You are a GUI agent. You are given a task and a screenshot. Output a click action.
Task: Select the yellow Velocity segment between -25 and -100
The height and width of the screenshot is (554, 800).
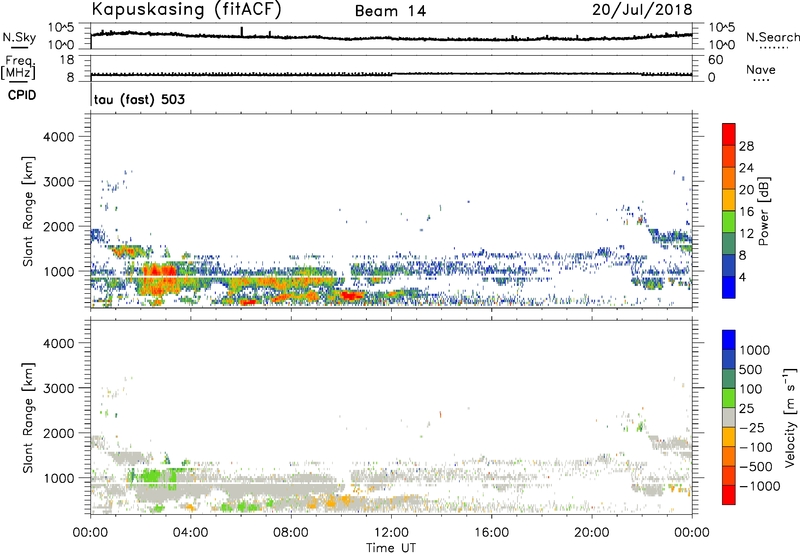click(729, 437)
